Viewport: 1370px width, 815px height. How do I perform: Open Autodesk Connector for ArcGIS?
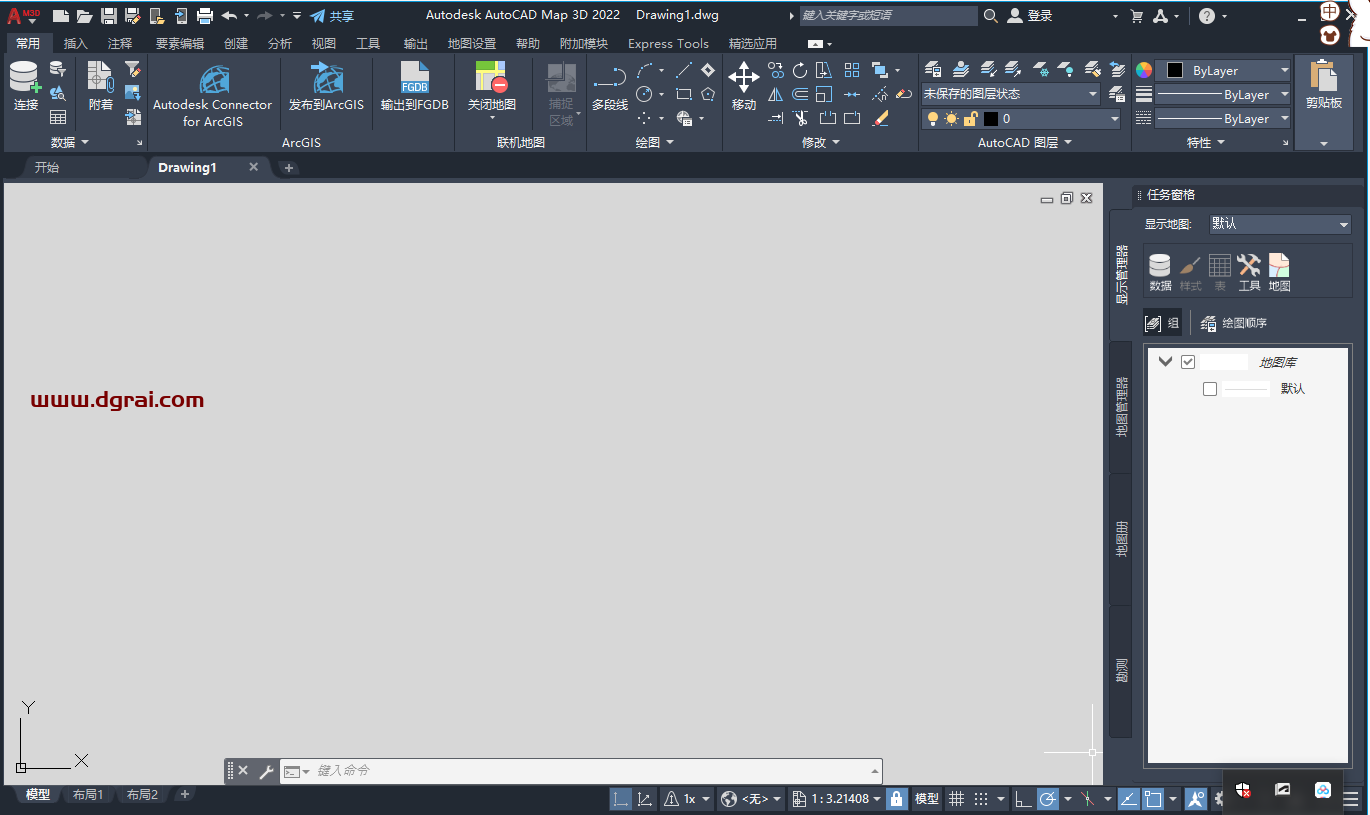pos(213,96)
